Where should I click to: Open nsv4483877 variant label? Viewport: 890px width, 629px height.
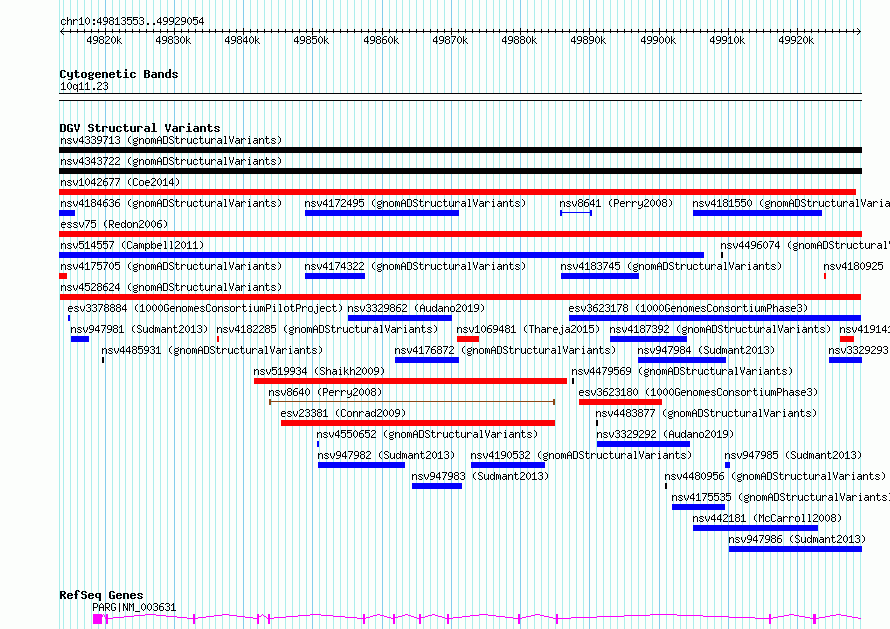706,413
